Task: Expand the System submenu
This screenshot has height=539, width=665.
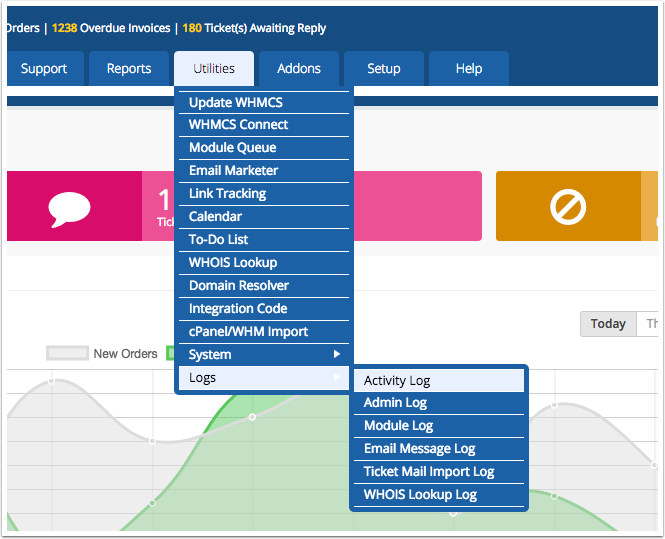Action: [x=264, y=355]
